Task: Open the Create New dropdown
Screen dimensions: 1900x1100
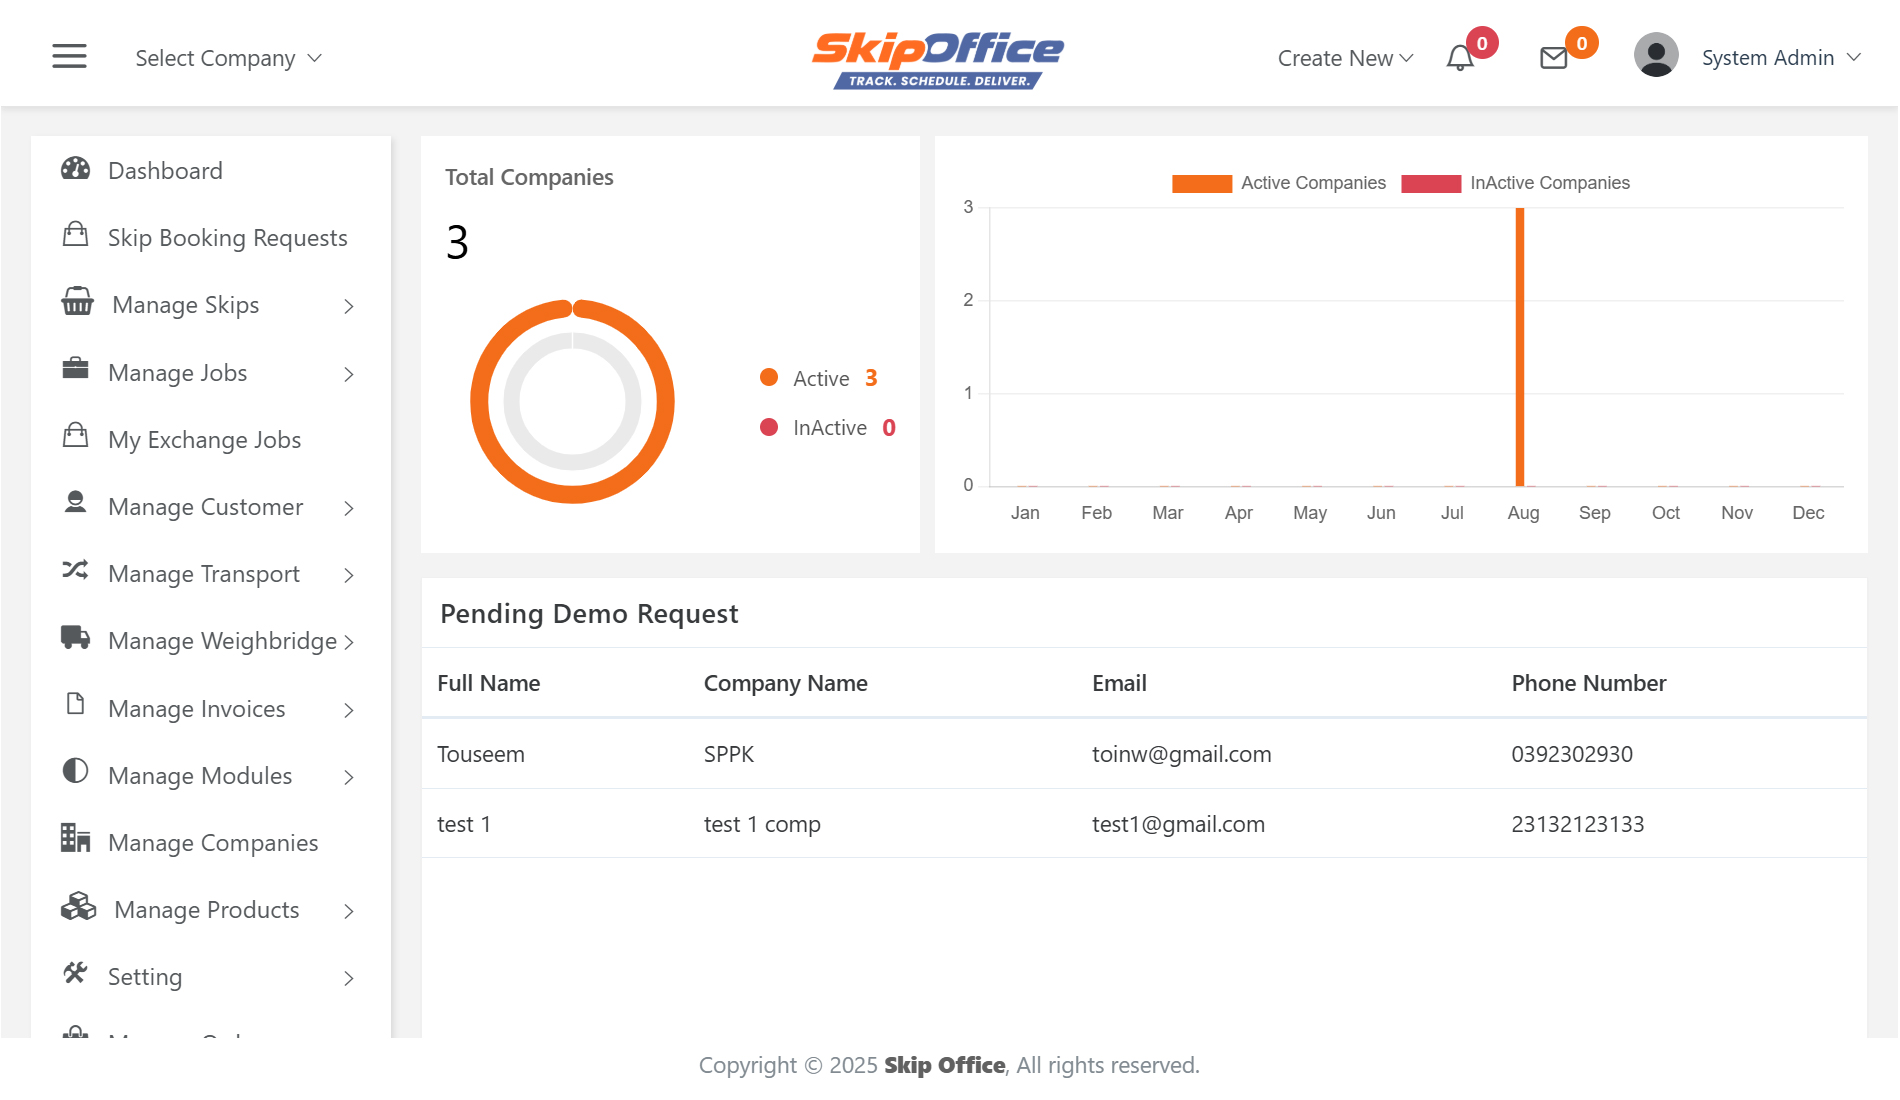Action: pyautogui.click(x=1345, y=58)
